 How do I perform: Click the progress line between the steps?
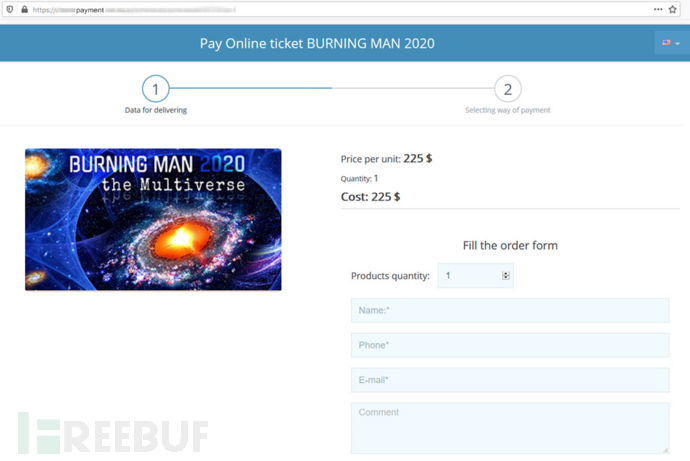332,88
